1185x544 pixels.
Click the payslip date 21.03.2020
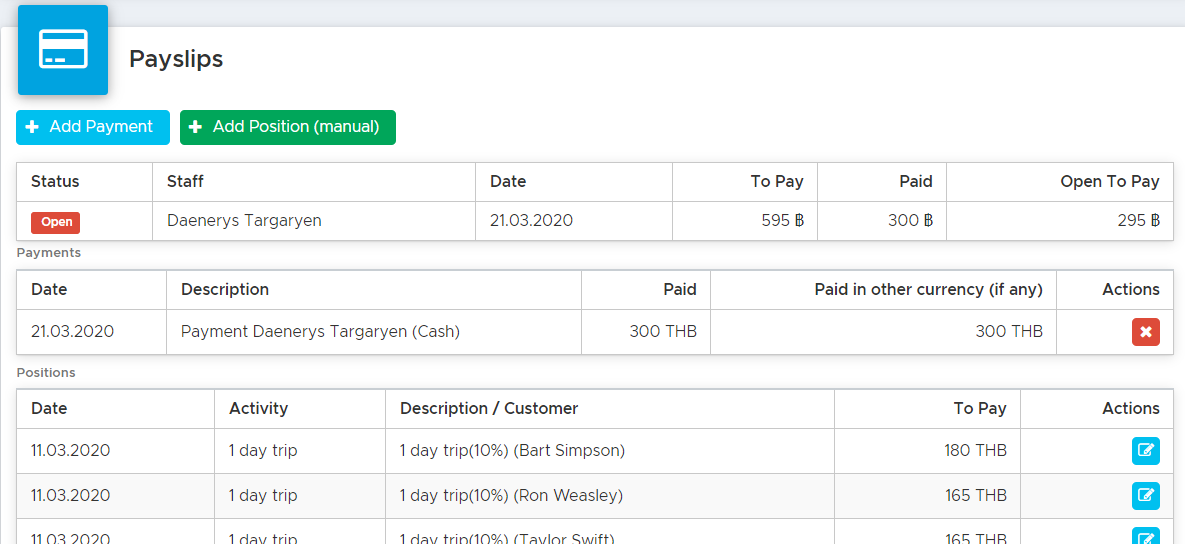[531, 221]
